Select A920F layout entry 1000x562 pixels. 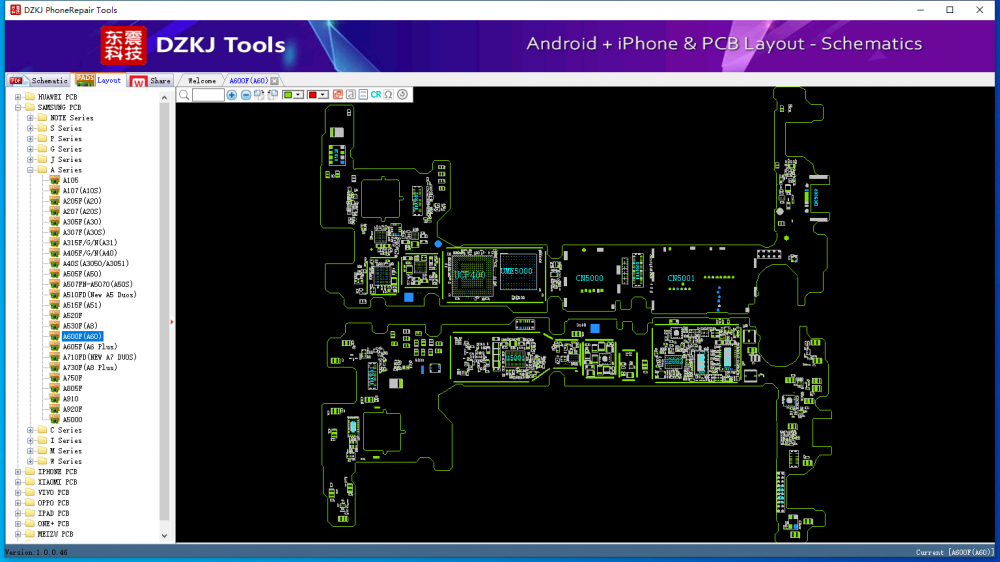[x=72, y=409]
